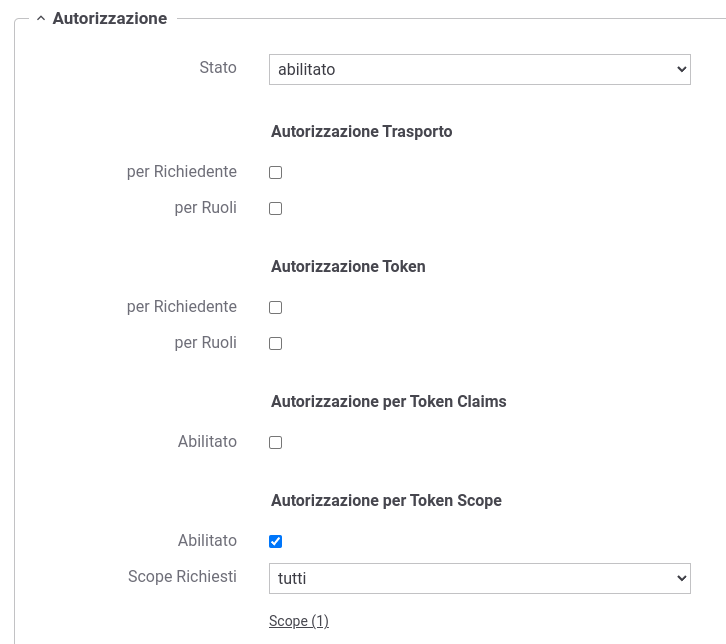Viewport: 726px width, 644px height.
Task: Click the Autorizzazione Token heading
Action: (348, 267)
